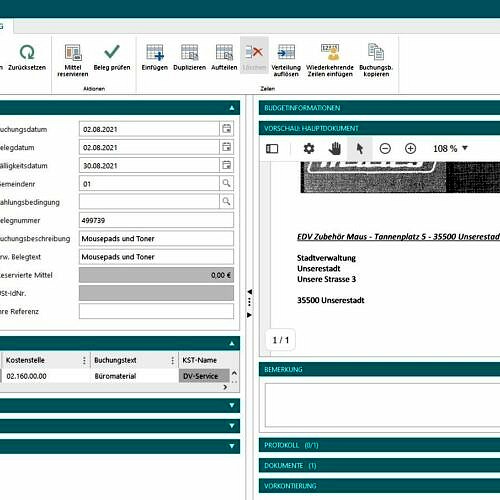
Task: Open the VORKONTIERUNG panel
Action: coord(379,486)
